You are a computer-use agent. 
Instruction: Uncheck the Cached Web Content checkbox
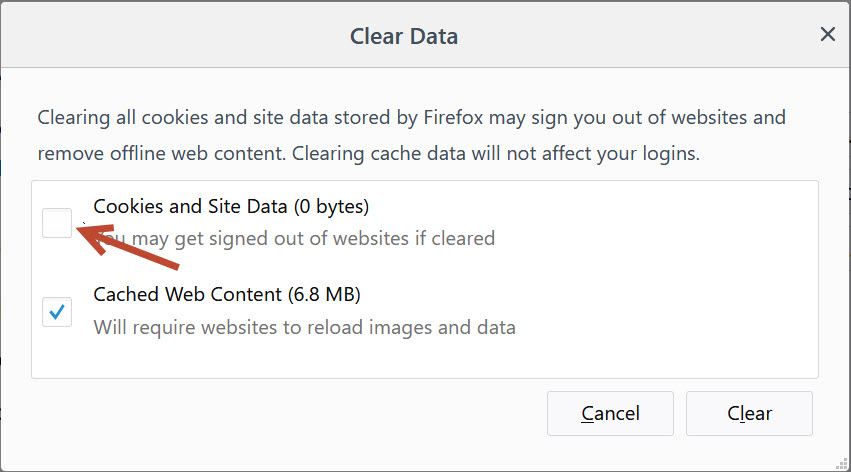click(57, 311)
